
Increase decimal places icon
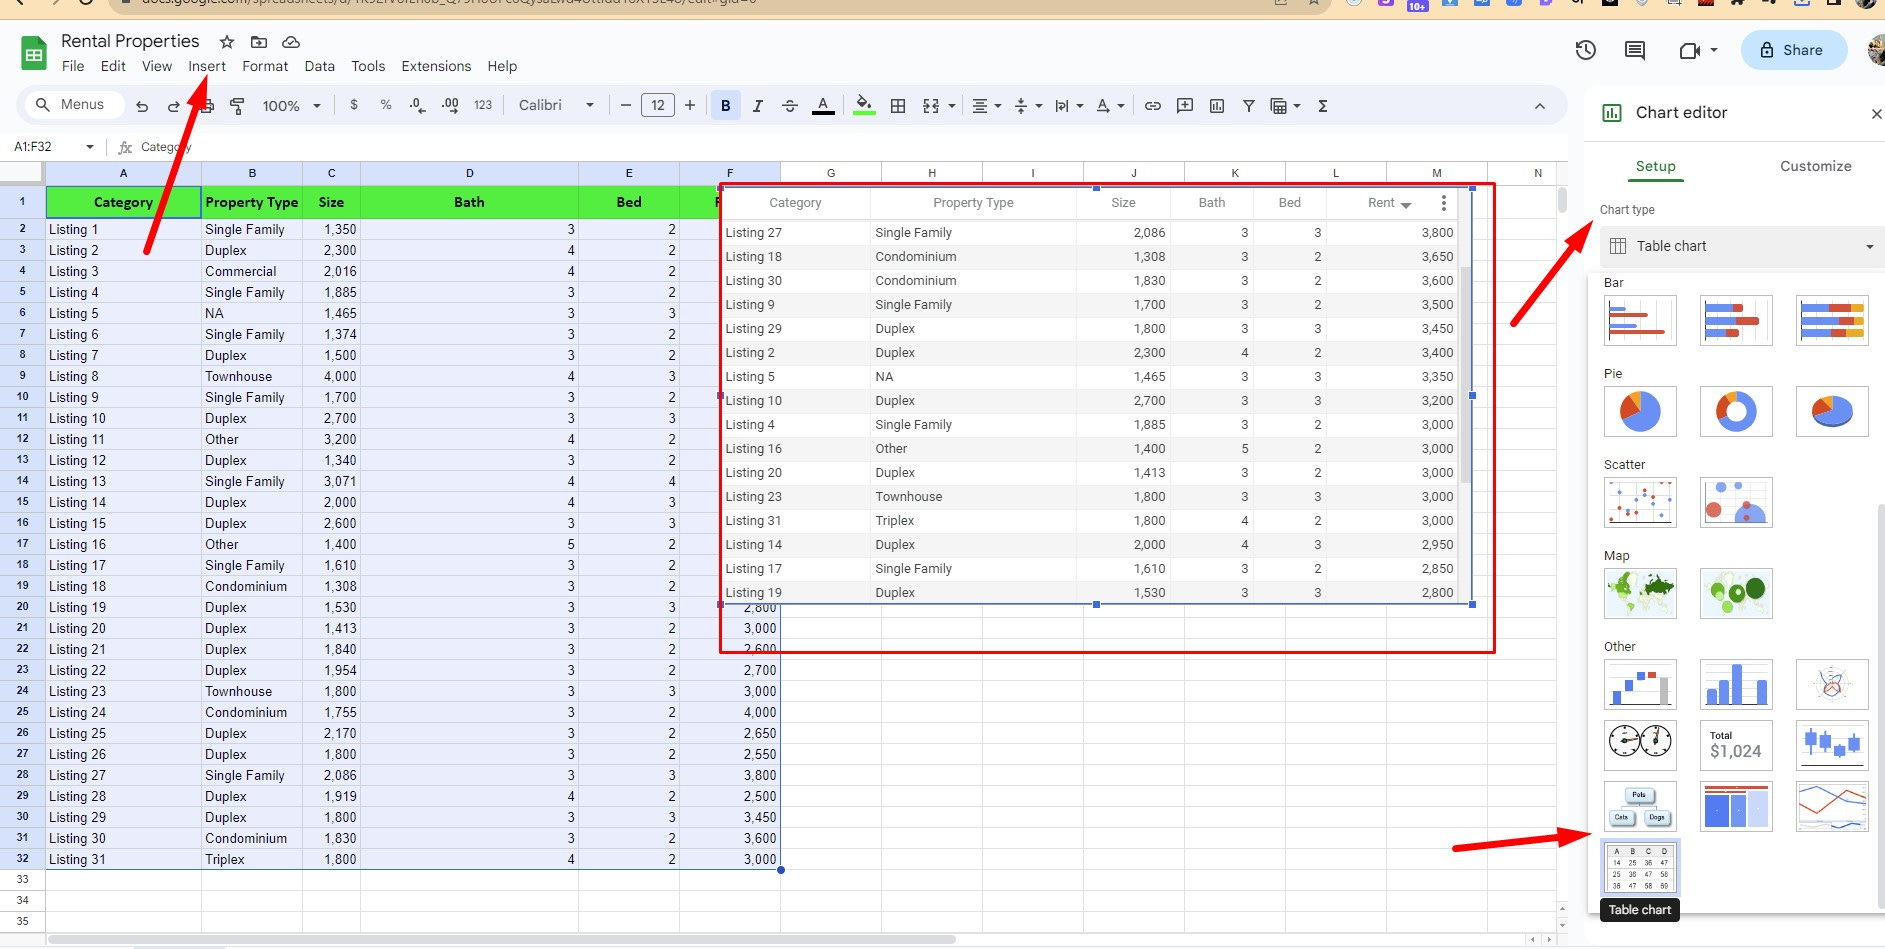pyautogui.click(x=450, y=105)
